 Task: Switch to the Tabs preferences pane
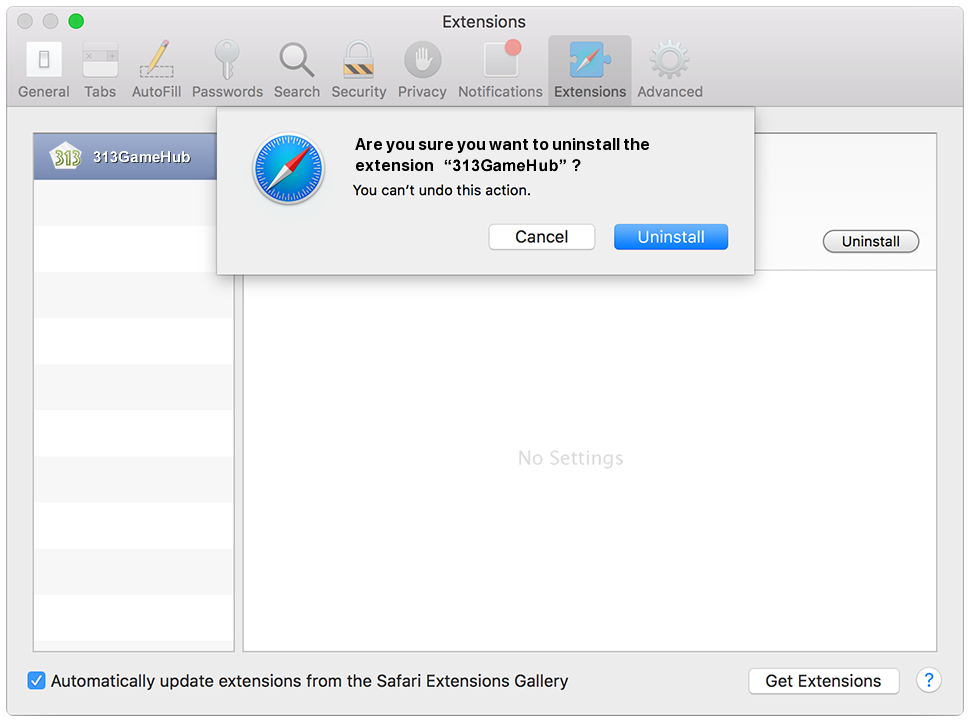(100, 60)
